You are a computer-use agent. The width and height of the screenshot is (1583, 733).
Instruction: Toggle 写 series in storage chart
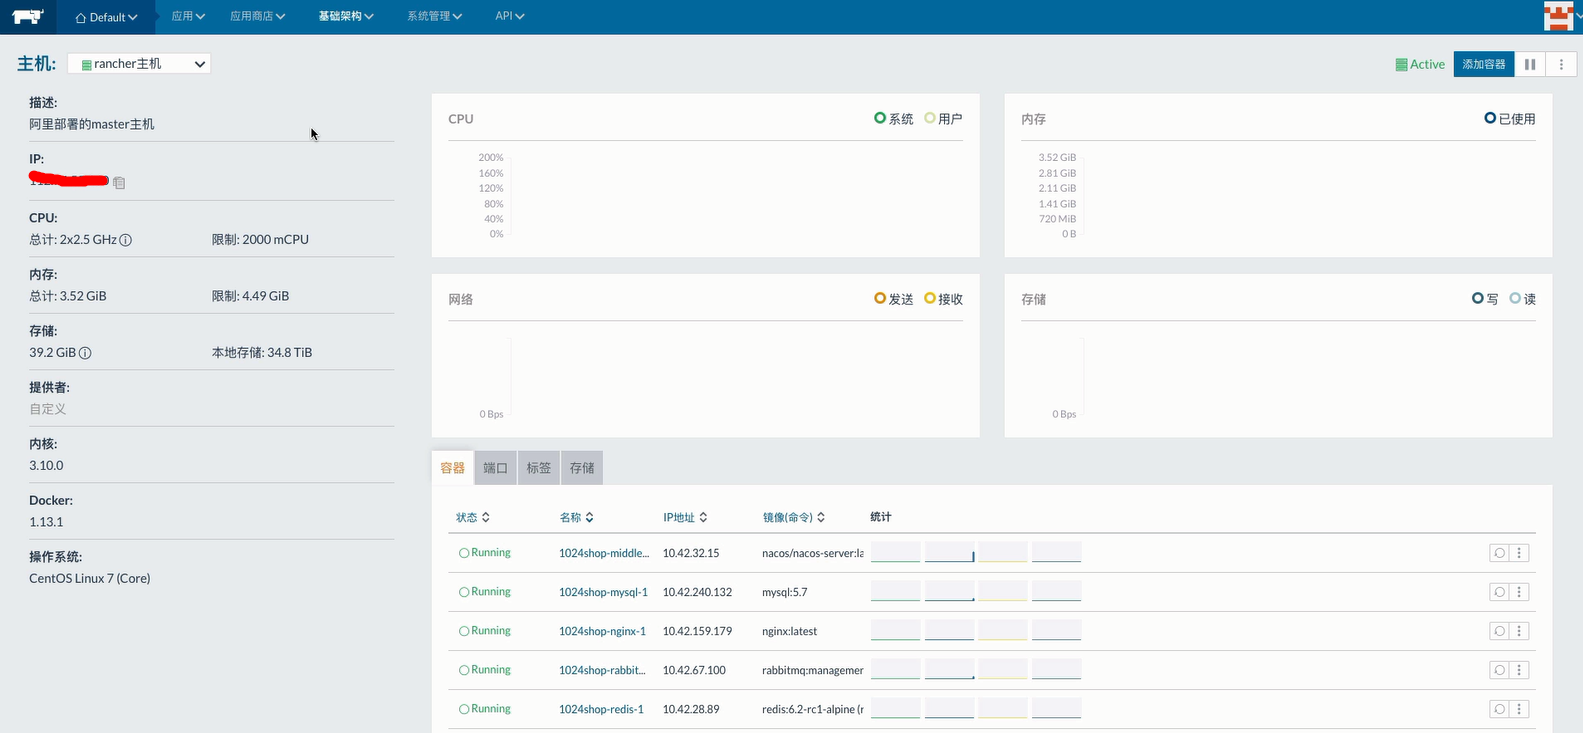coord(1485,299)
